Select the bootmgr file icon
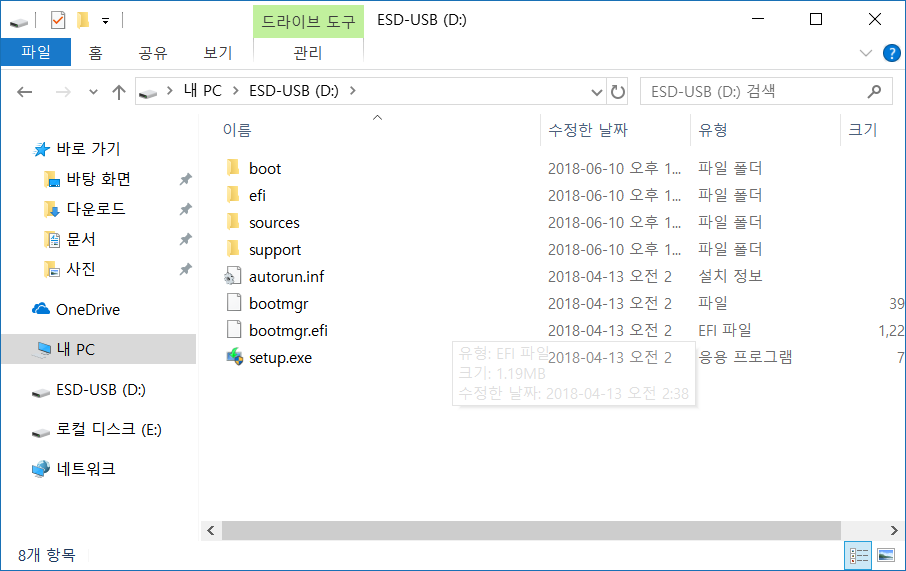Screen dimensions: 906x571 233,303
